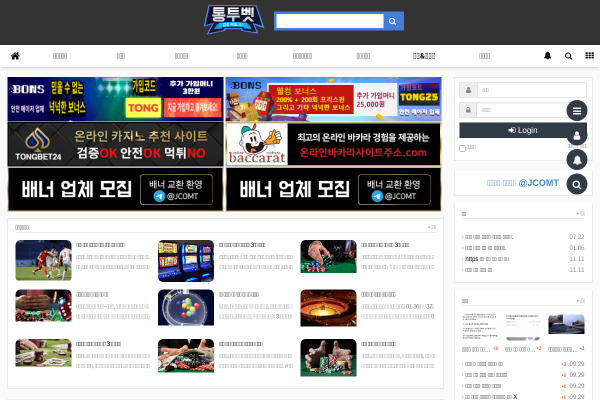Click the home icon in navigation bar

click(15, 56)
